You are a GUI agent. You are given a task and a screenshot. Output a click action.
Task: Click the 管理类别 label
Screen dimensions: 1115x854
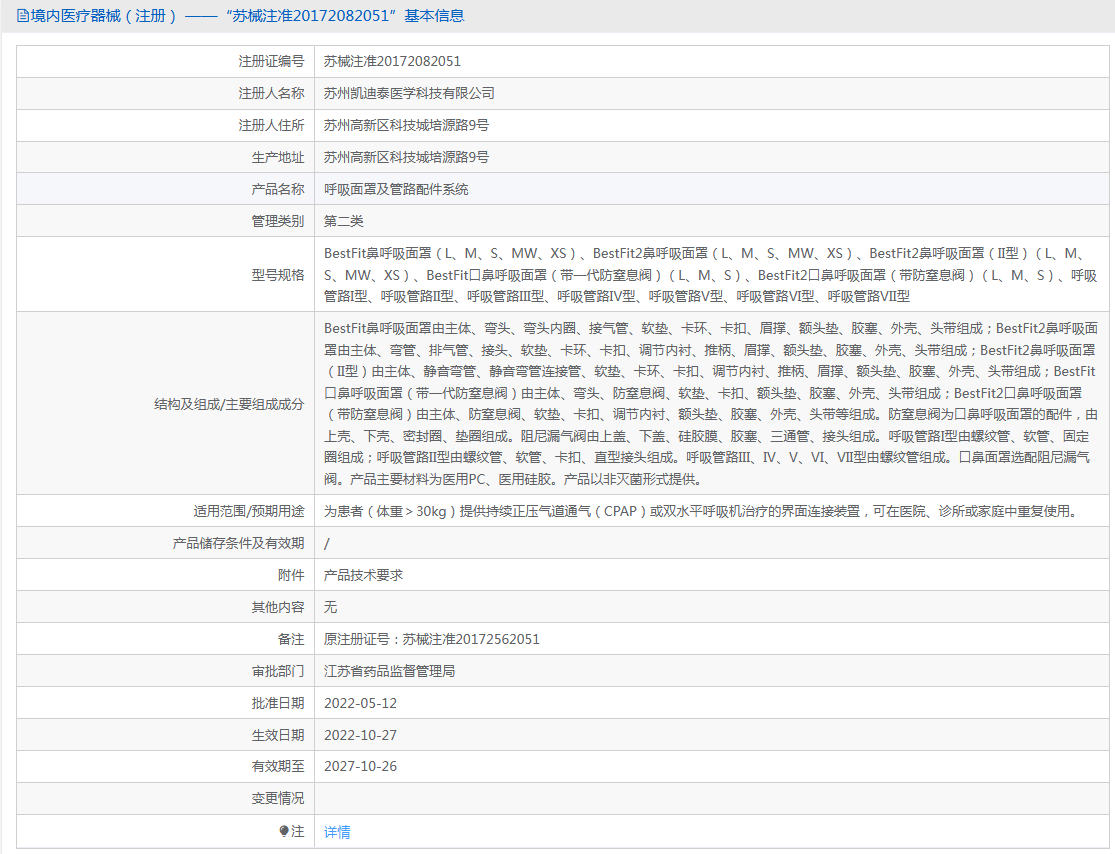point(277,221)
